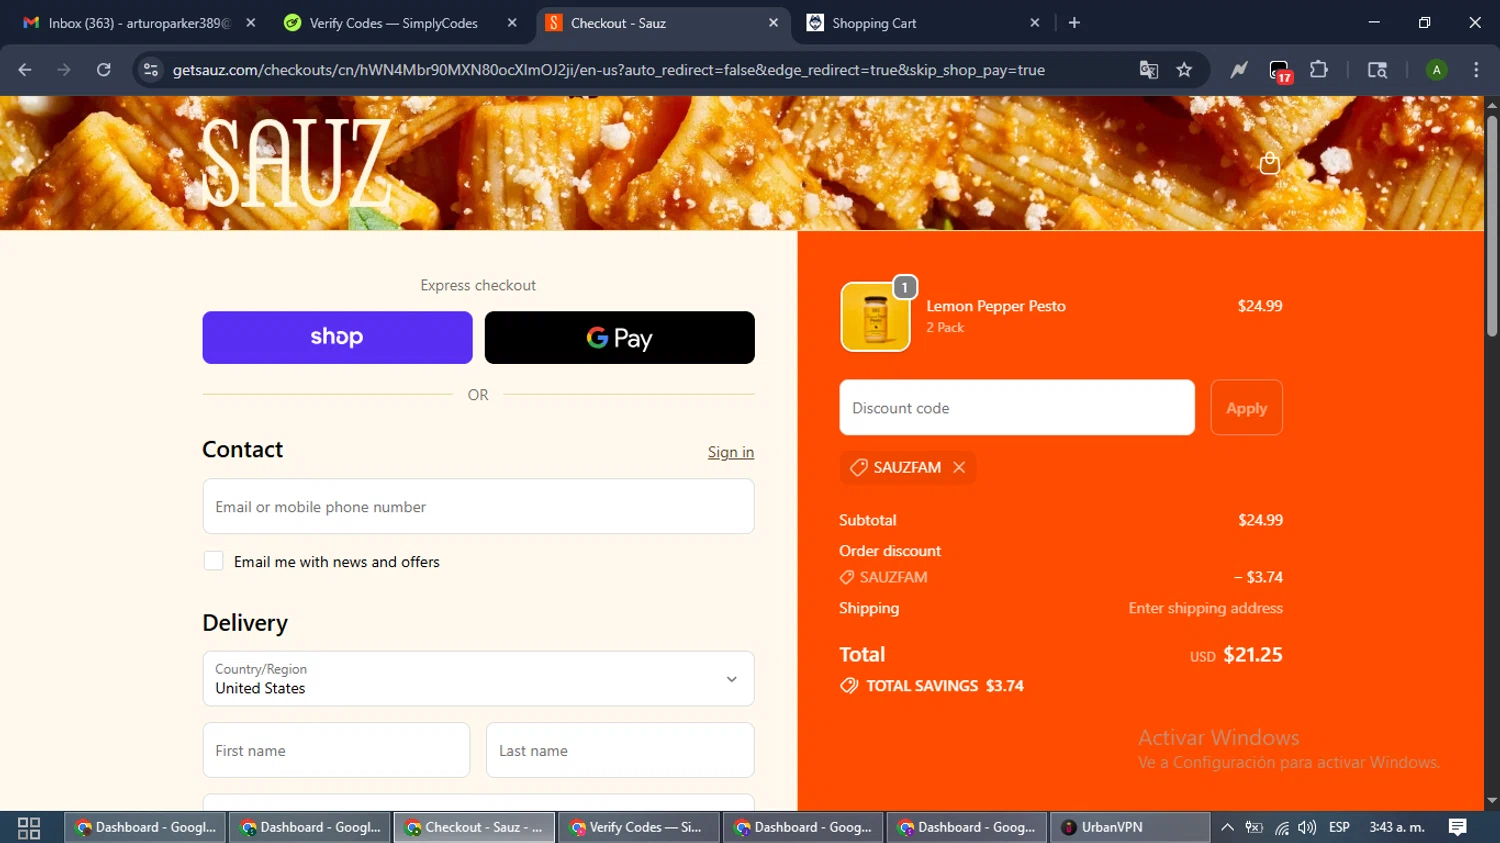
Task: Pay with Google Pay button
Action: click(x=619, y=337)
